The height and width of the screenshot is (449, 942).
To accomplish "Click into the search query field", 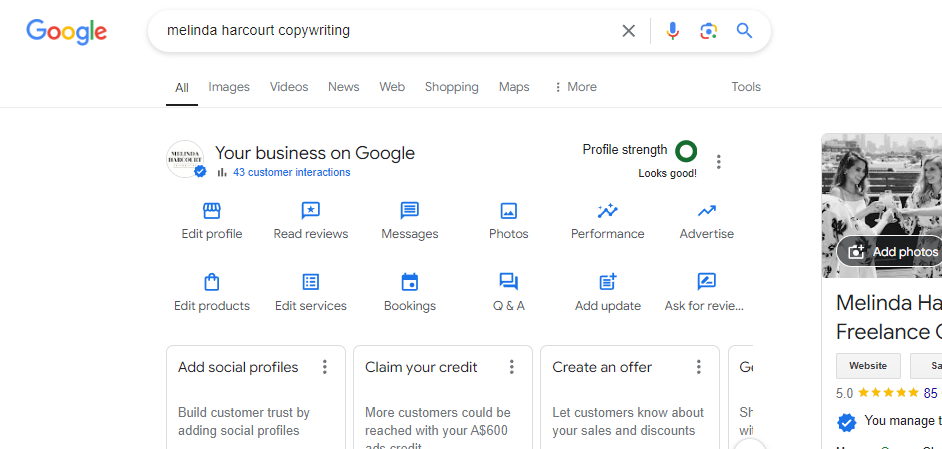I will click(x=384, y=31).
